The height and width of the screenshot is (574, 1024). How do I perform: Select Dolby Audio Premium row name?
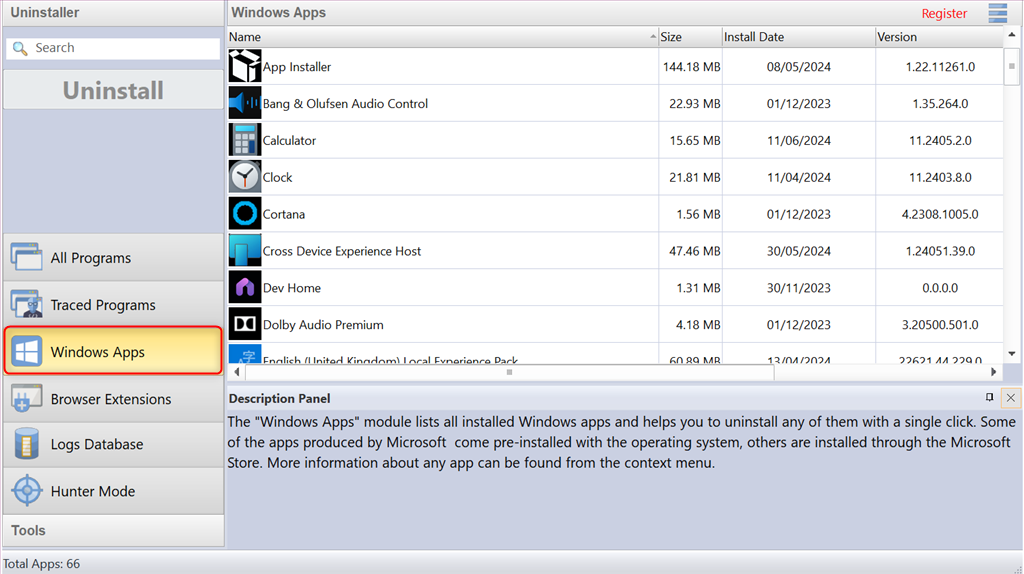[323, 325]
